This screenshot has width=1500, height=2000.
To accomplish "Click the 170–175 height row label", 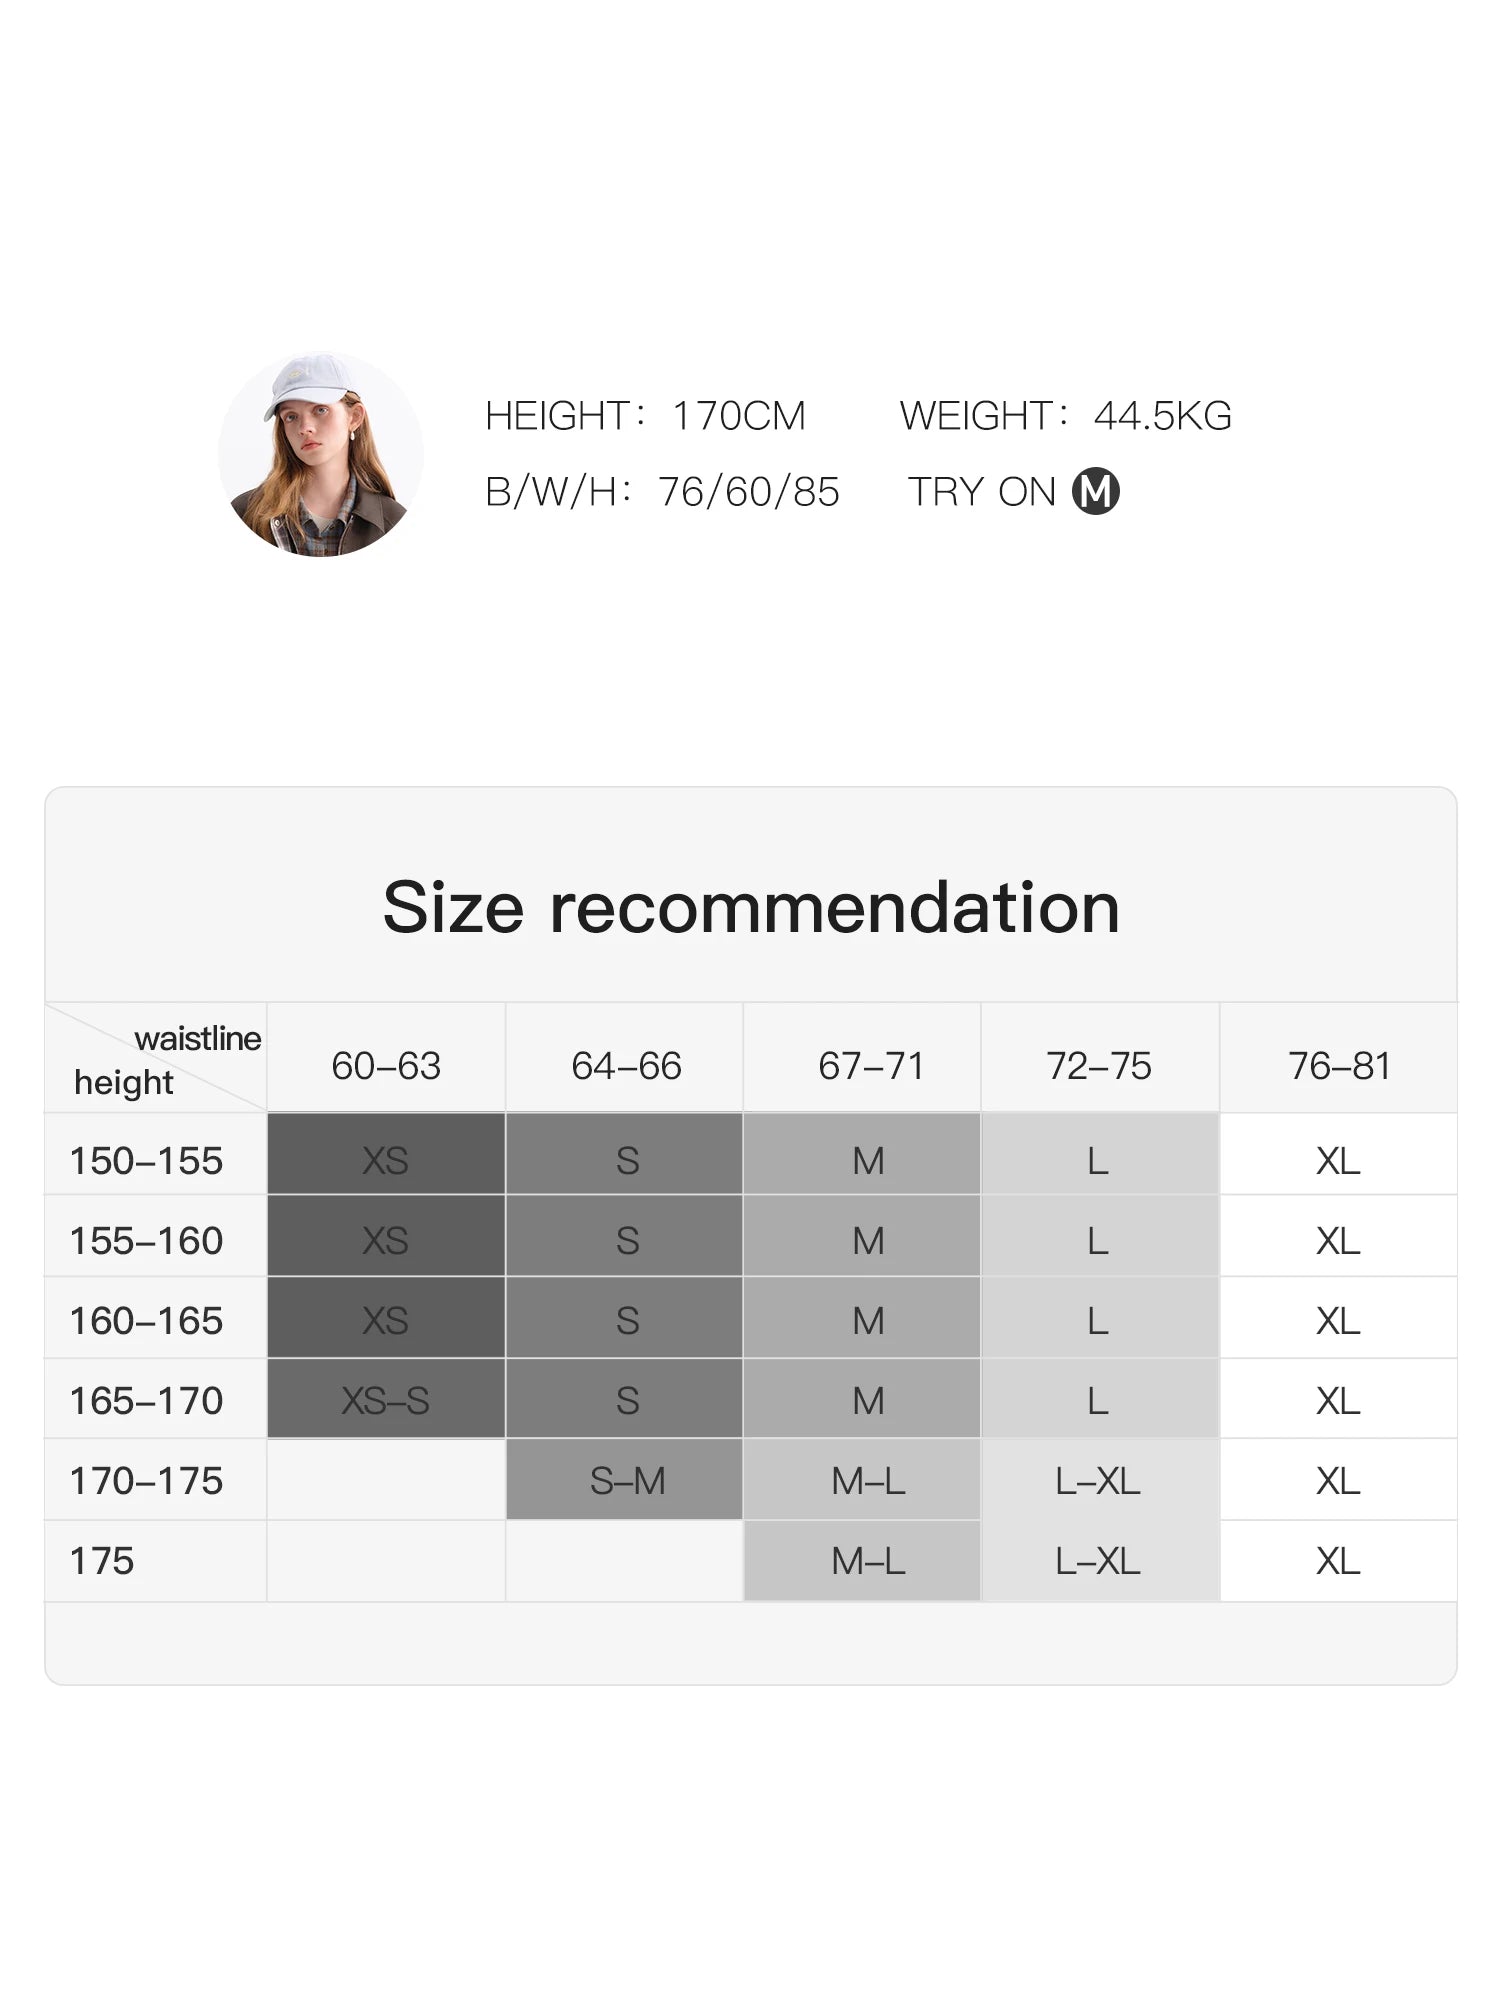I will coord(146,1481).
